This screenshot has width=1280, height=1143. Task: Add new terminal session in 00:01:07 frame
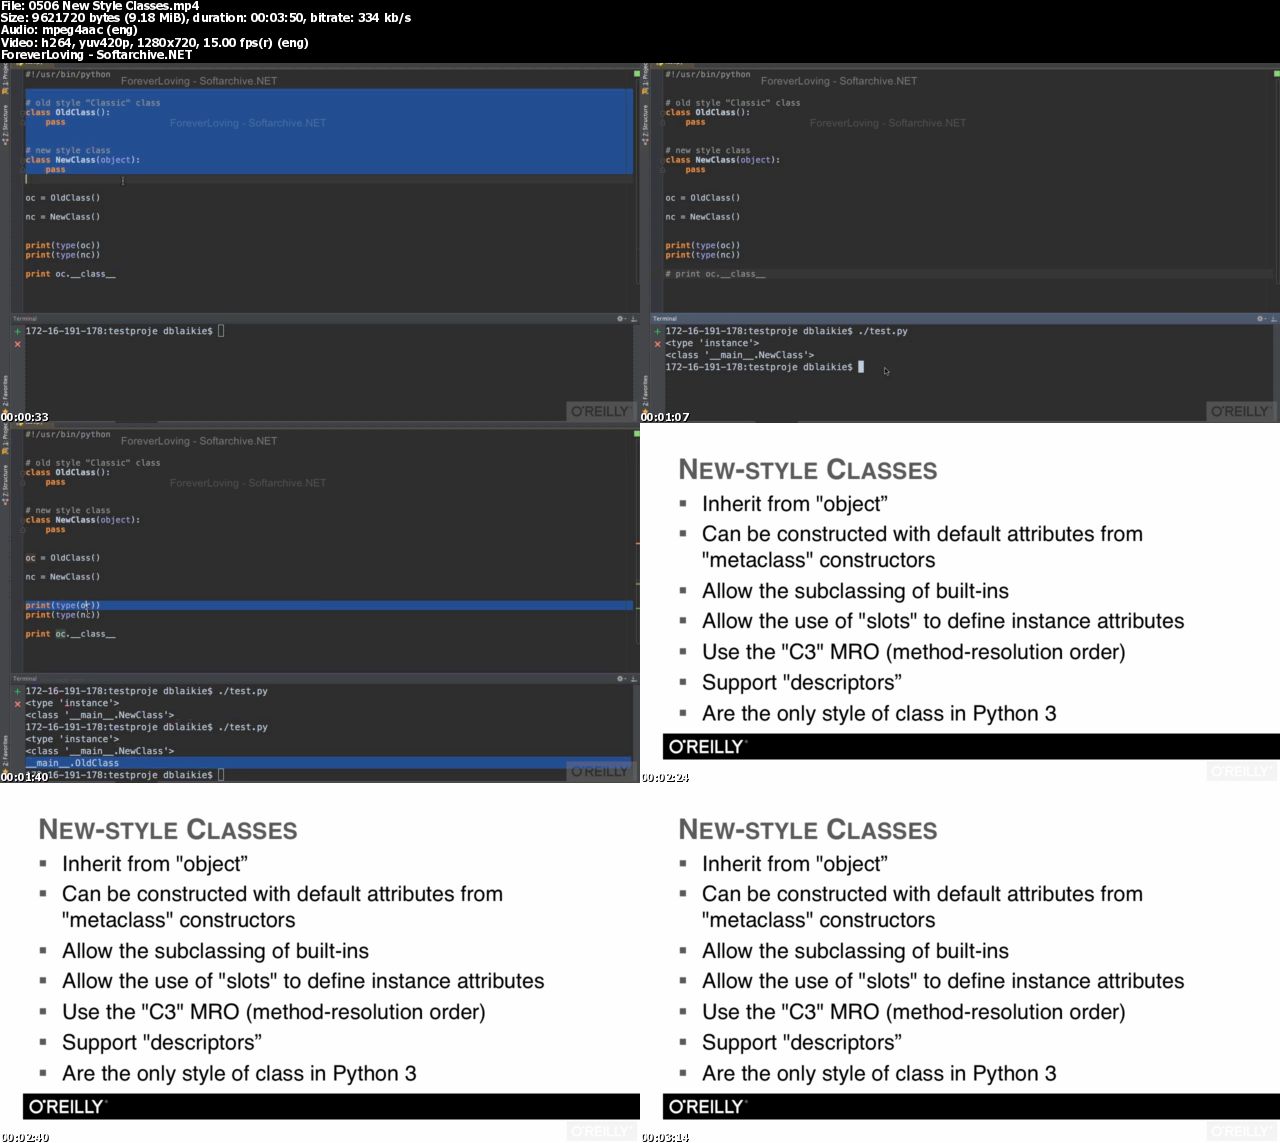657,331
